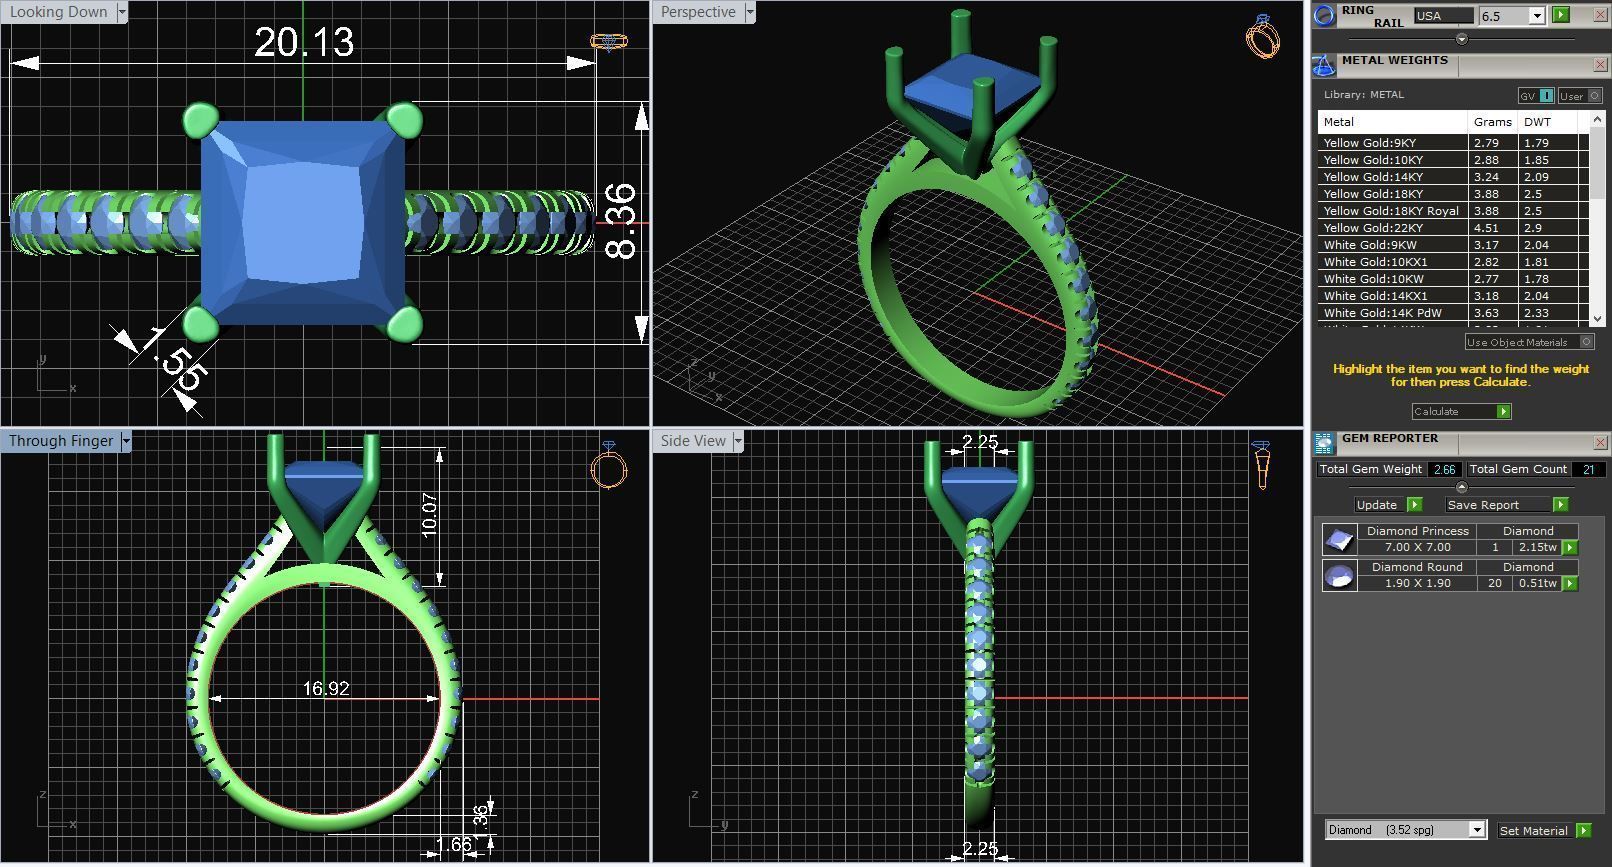Viewport: 1612px width, 867px height.
Task: Click the ring icon in Through Finger viewport
Action: pyautogui.click(x=608, y=465)
